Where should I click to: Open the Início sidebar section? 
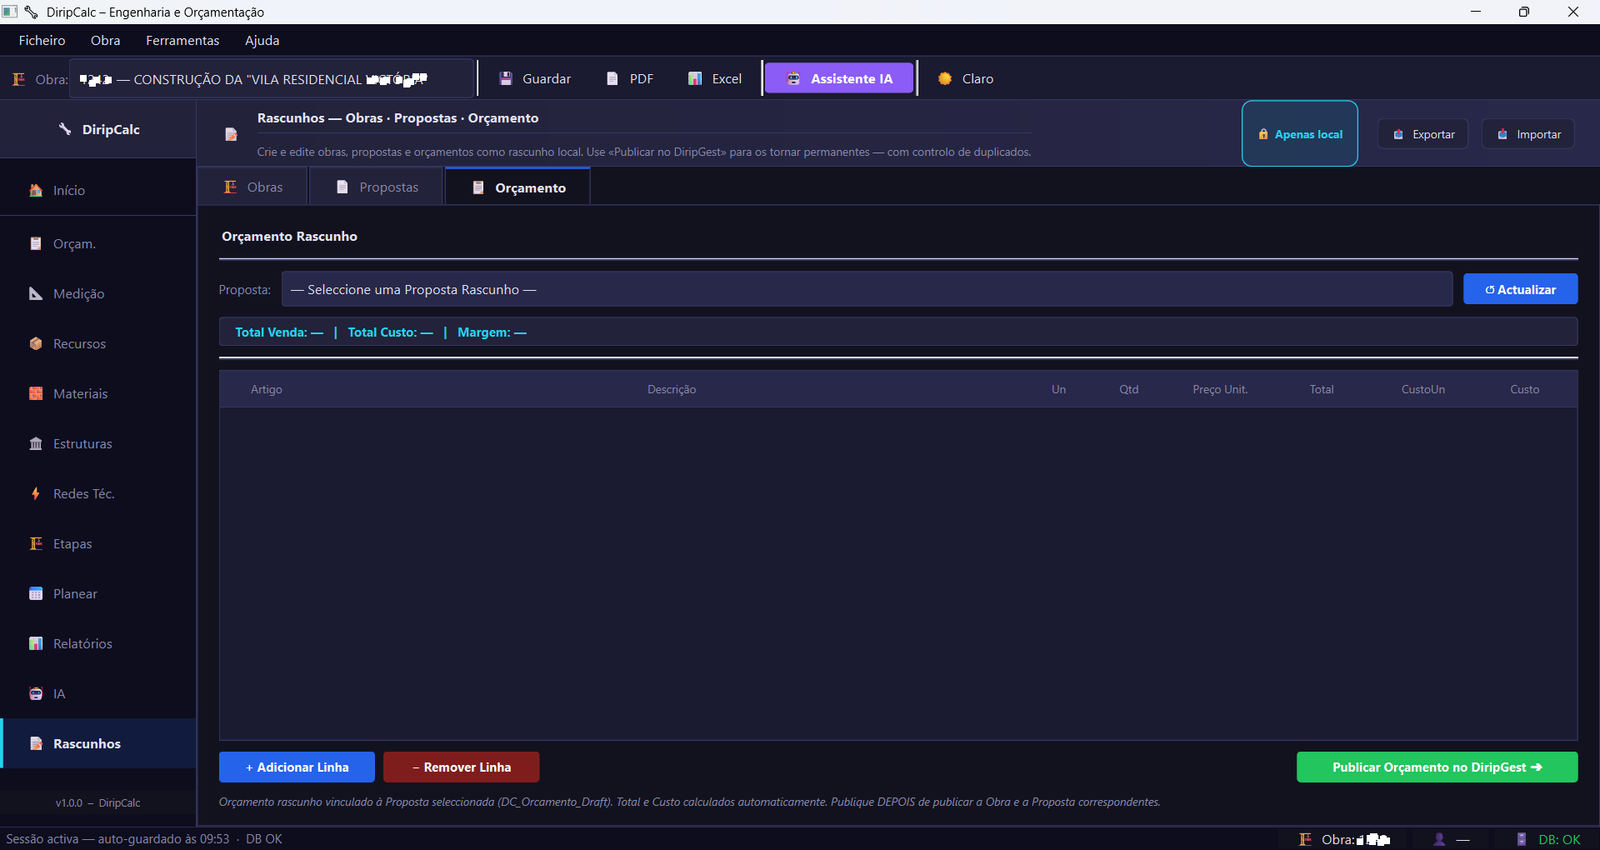pos(98,190)
